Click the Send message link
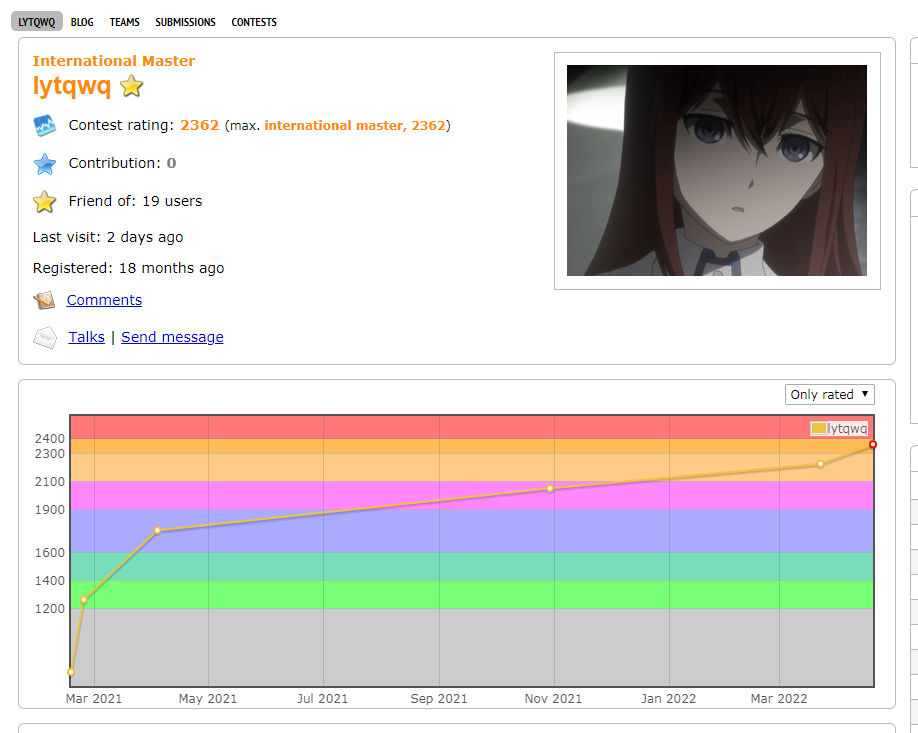This screenshot has width=918, height=733. point(172,337)
